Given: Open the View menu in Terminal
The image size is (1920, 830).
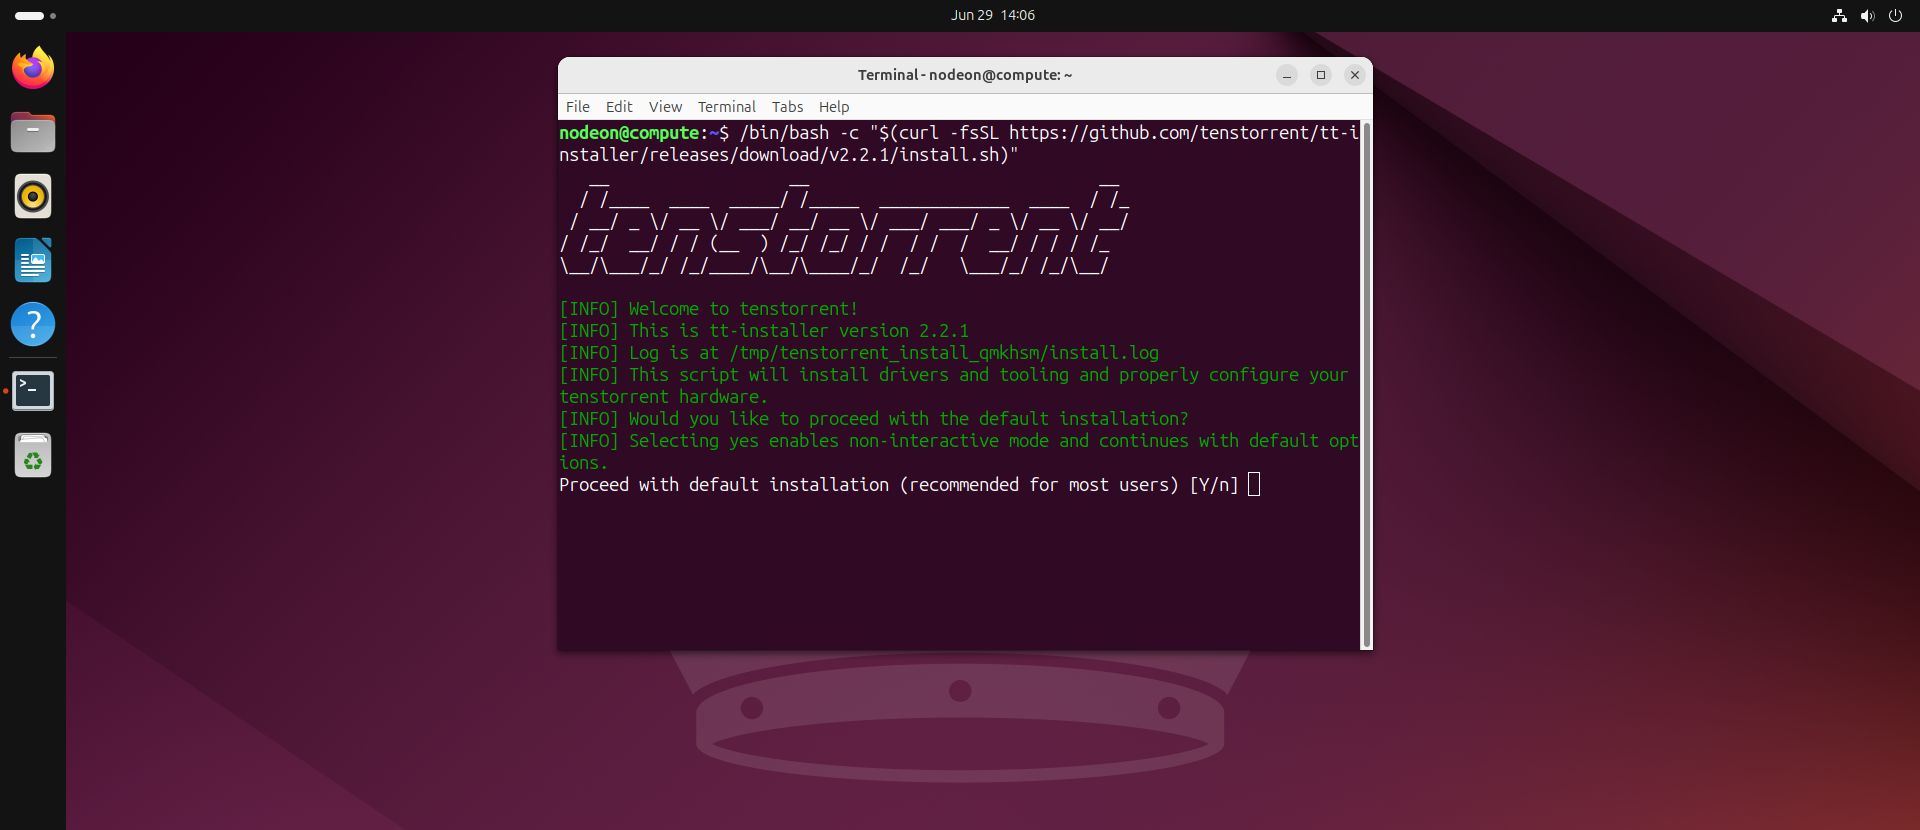Looking at the screenshot, I should [665, 107].
